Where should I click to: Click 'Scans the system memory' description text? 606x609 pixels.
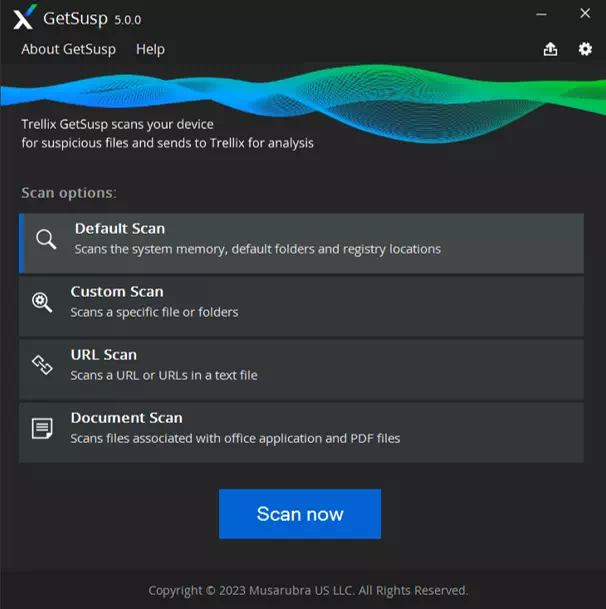click(x=258, y=249)
